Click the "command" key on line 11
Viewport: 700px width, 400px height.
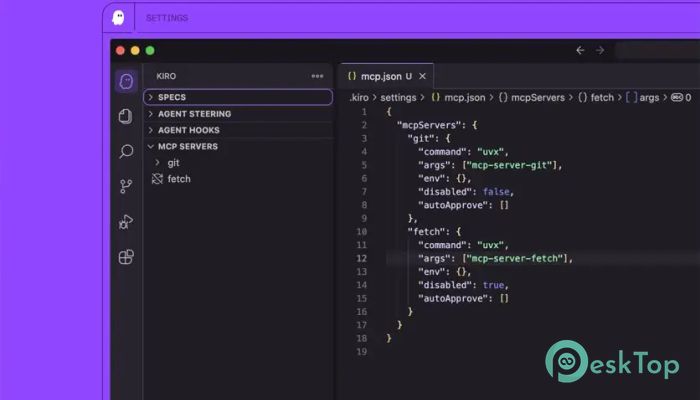pos(442,245)
